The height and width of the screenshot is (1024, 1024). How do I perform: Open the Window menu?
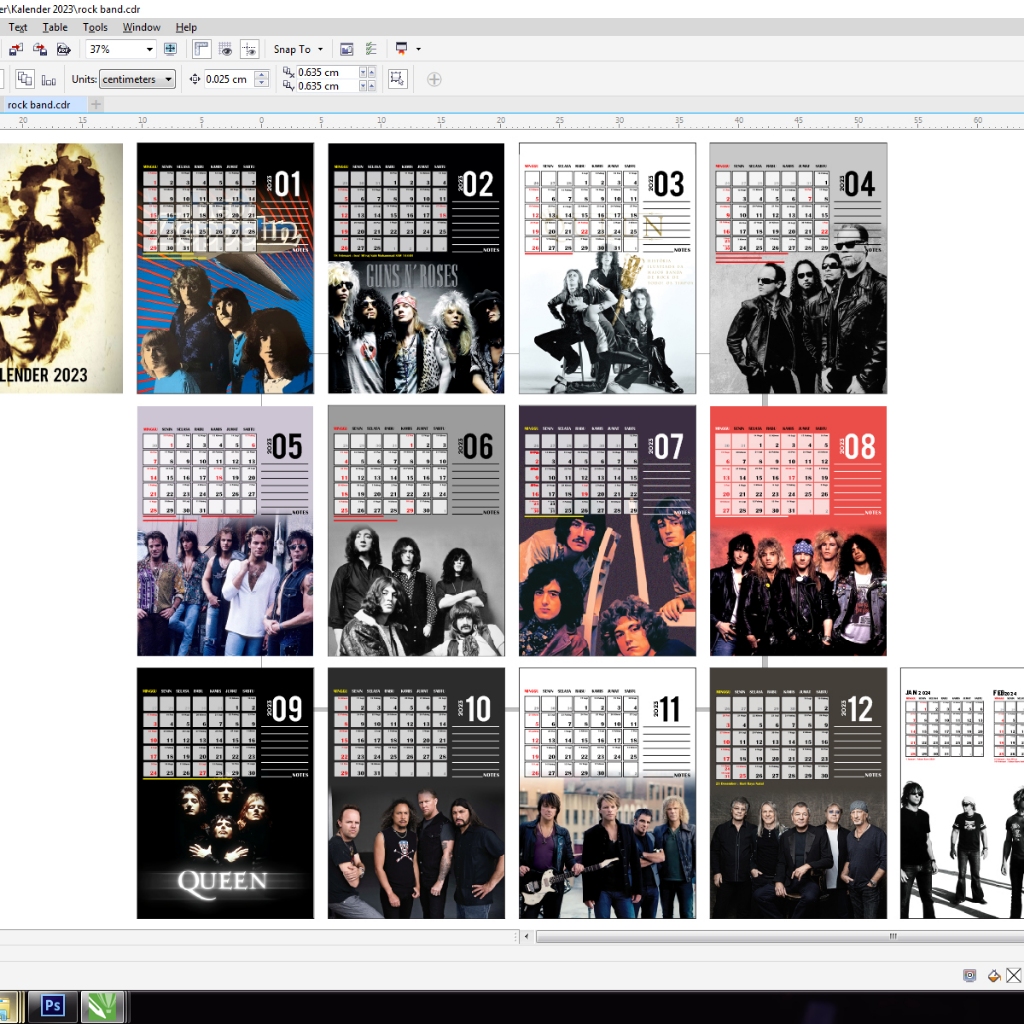click(141, 27)
